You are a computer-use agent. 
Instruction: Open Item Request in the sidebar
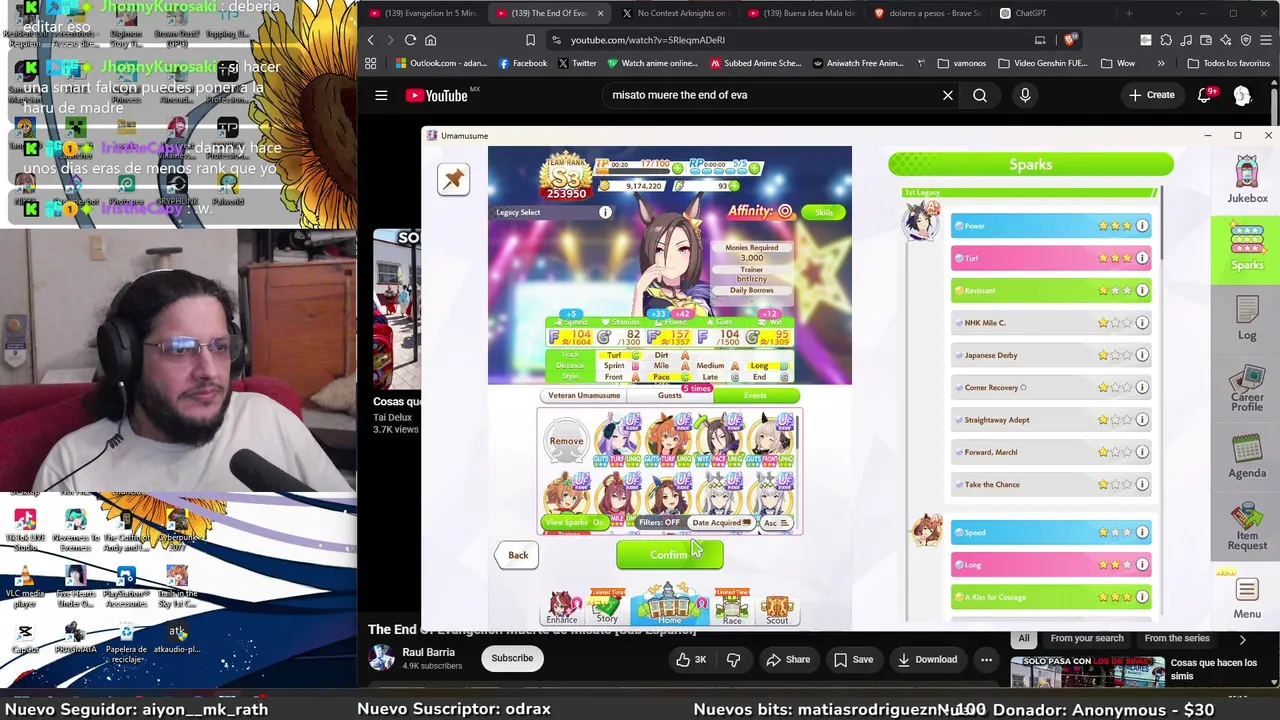1247,527
